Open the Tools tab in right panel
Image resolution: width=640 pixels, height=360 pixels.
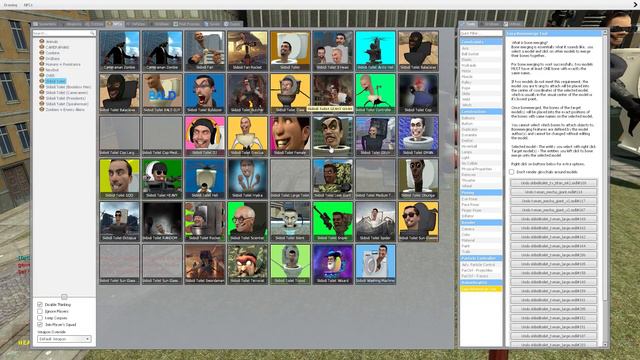click(469, 24)
